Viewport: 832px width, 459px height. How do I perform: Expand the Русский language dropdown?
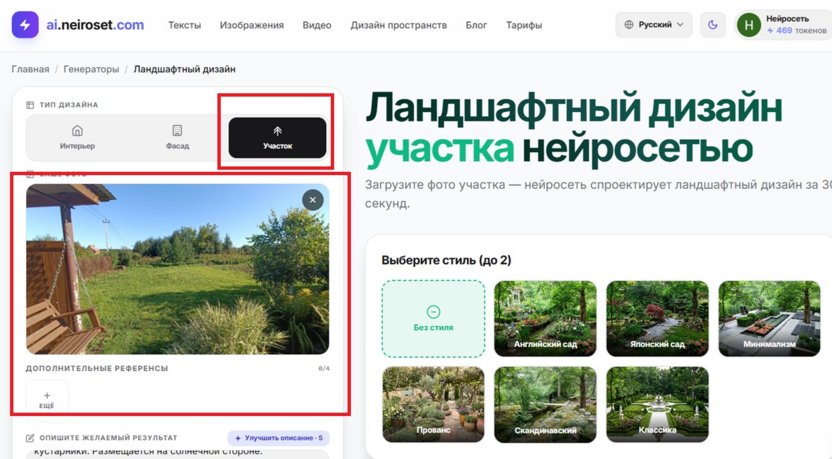pyautogui.click(x=654, y=24)
